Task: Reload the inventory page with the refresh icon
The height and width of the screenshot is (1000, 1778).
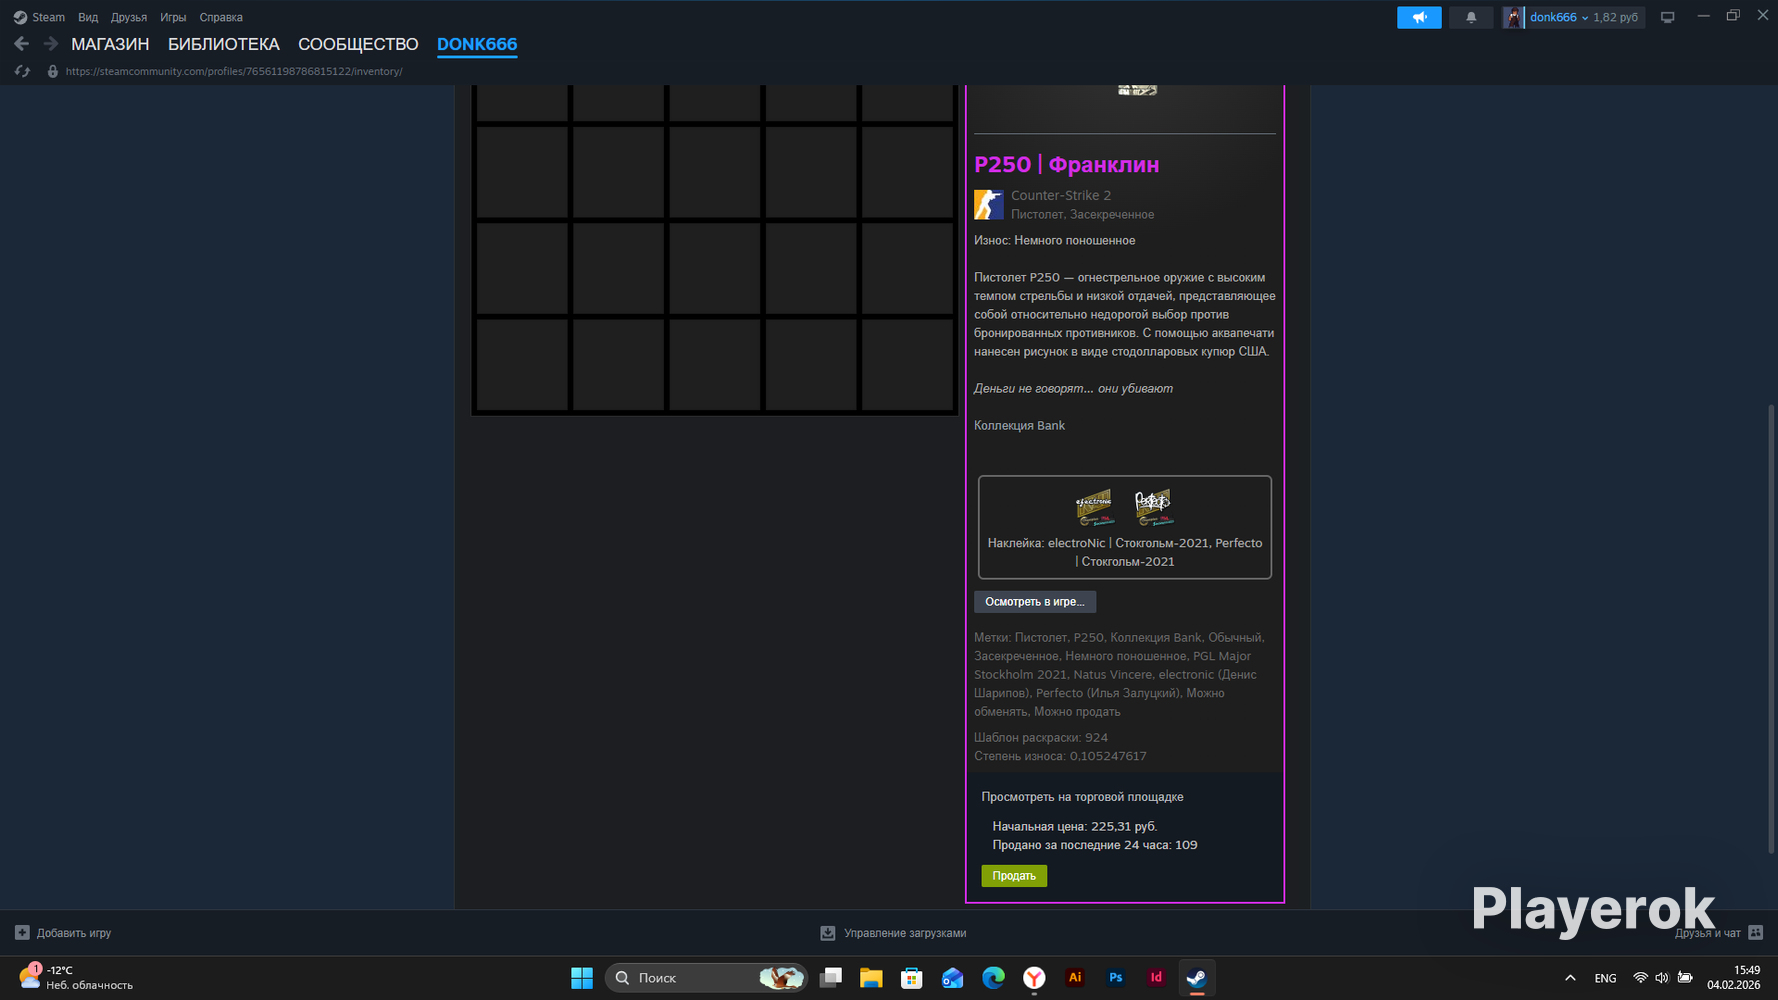Action: click(x=22, y=71)
